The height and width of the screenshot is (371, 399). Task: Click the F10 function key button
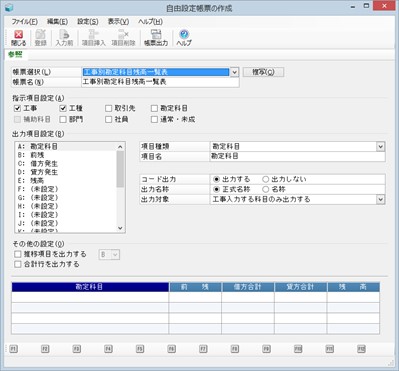point(298,349)
